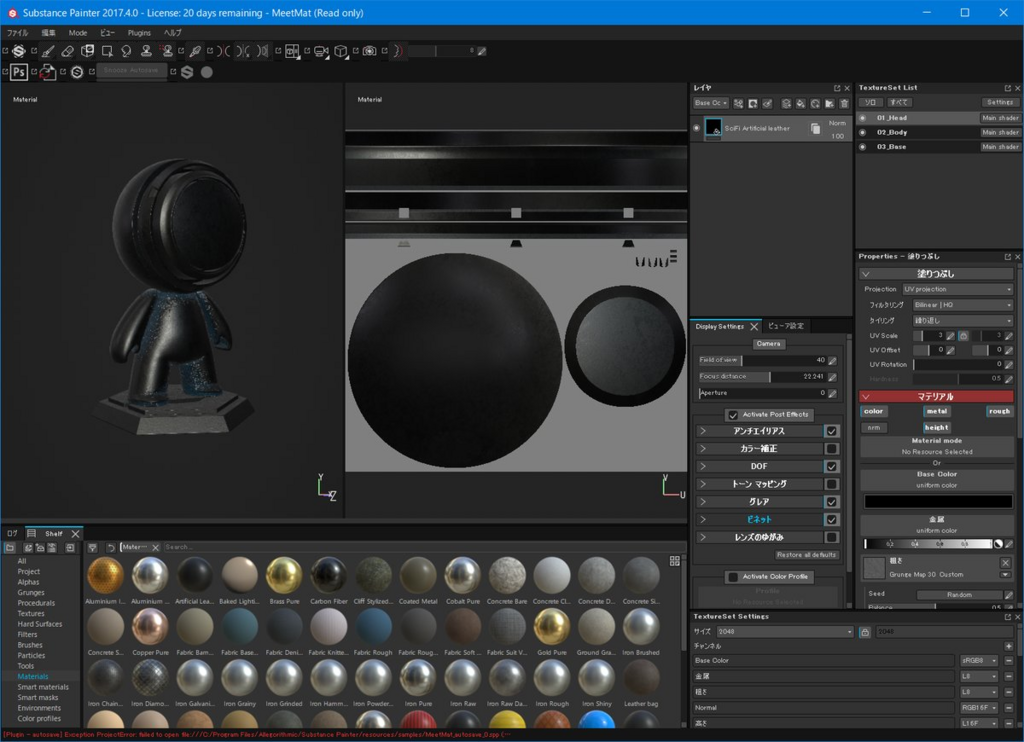Select the Gold Pure material thumbnail
Image resolution: width=1024 pixels, height=742 pixels.
point(551,627)
